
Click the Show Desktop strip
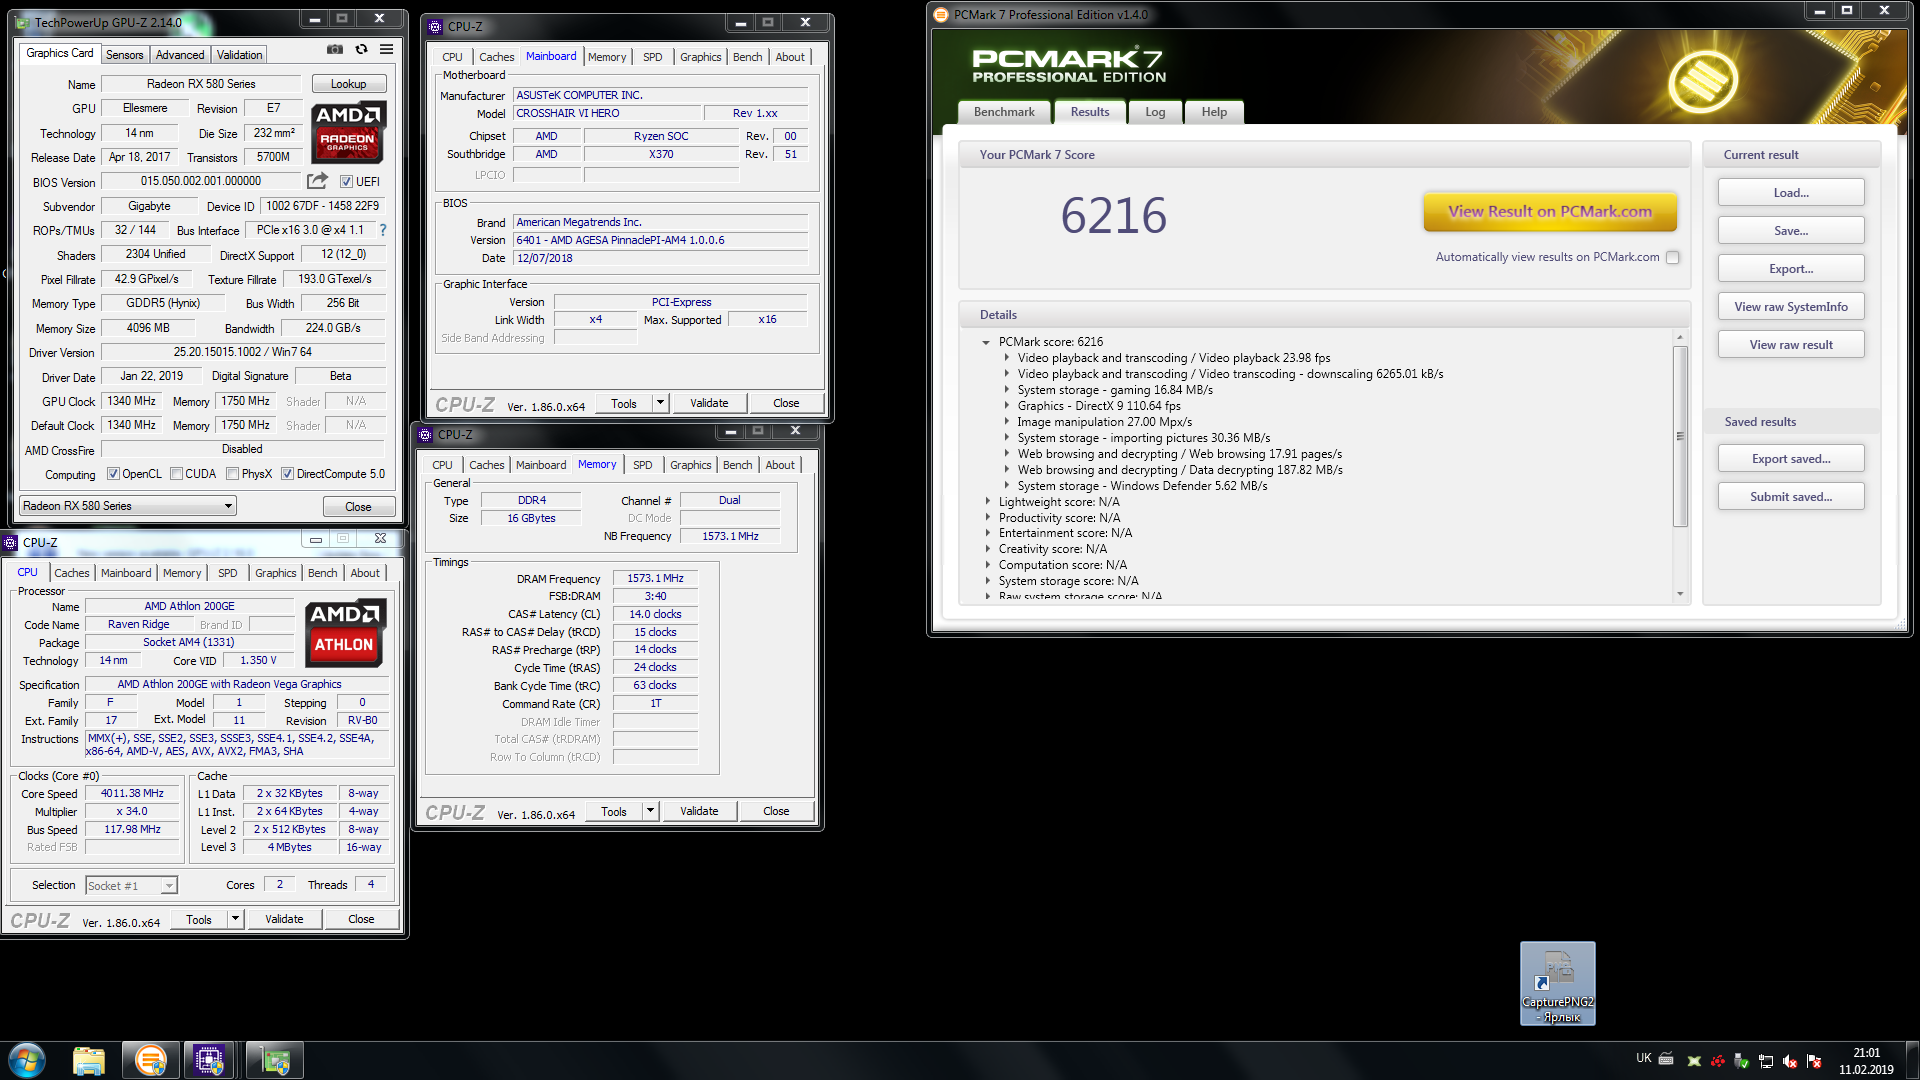[1912, 1060]
